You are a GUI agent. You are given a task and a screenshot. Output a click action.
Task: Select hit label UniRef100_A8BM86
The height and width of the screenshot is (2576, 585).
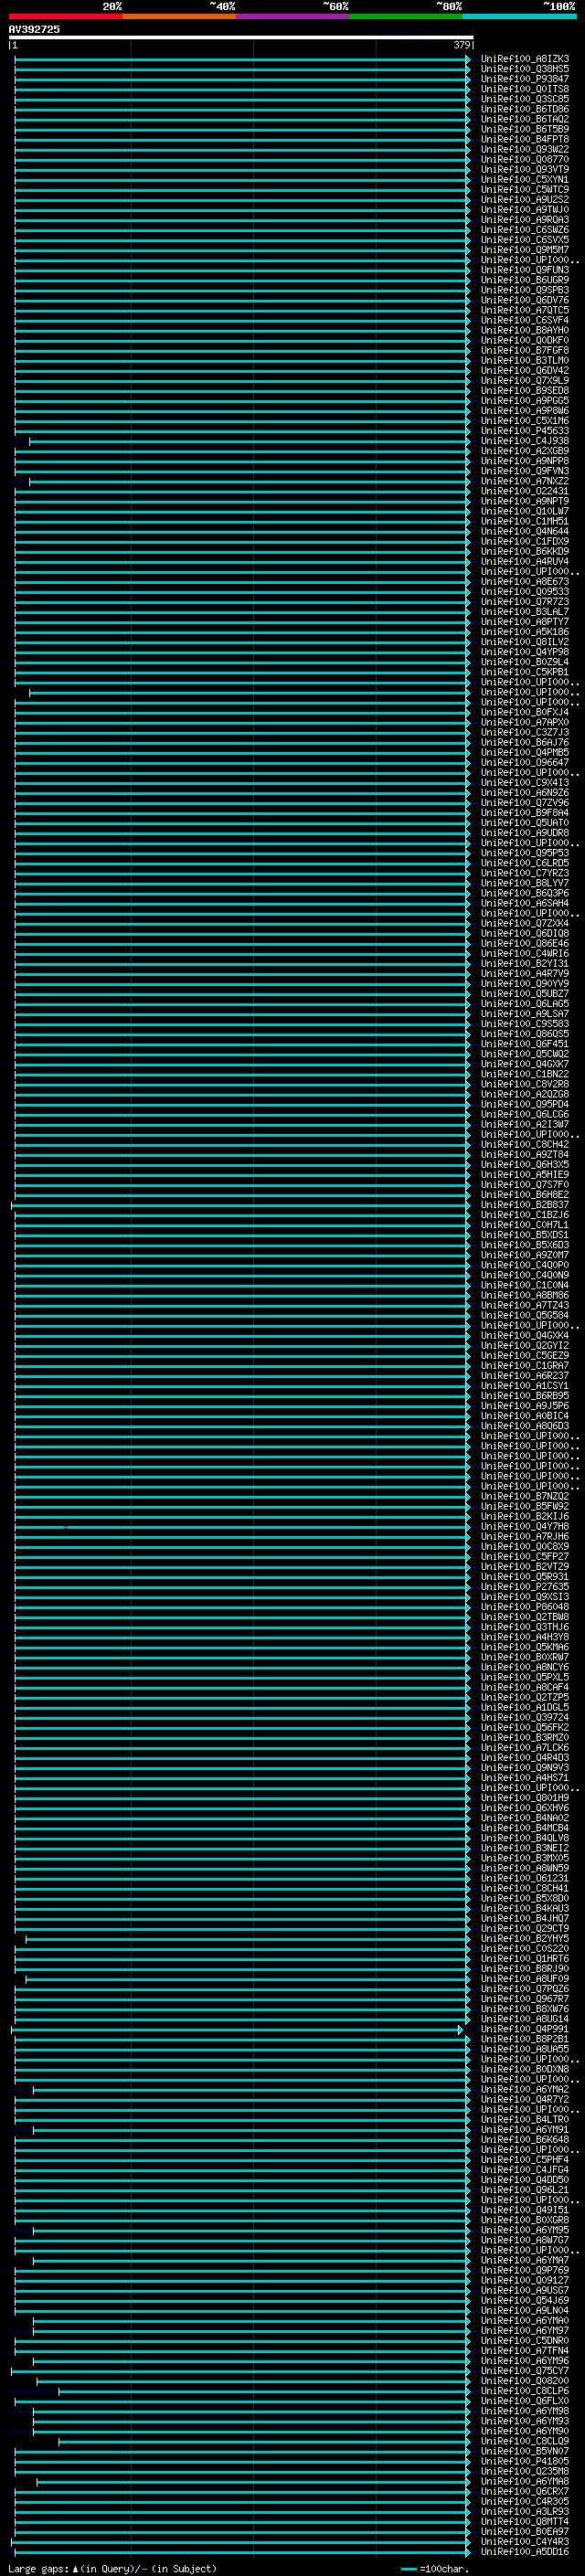point(525,1296)
